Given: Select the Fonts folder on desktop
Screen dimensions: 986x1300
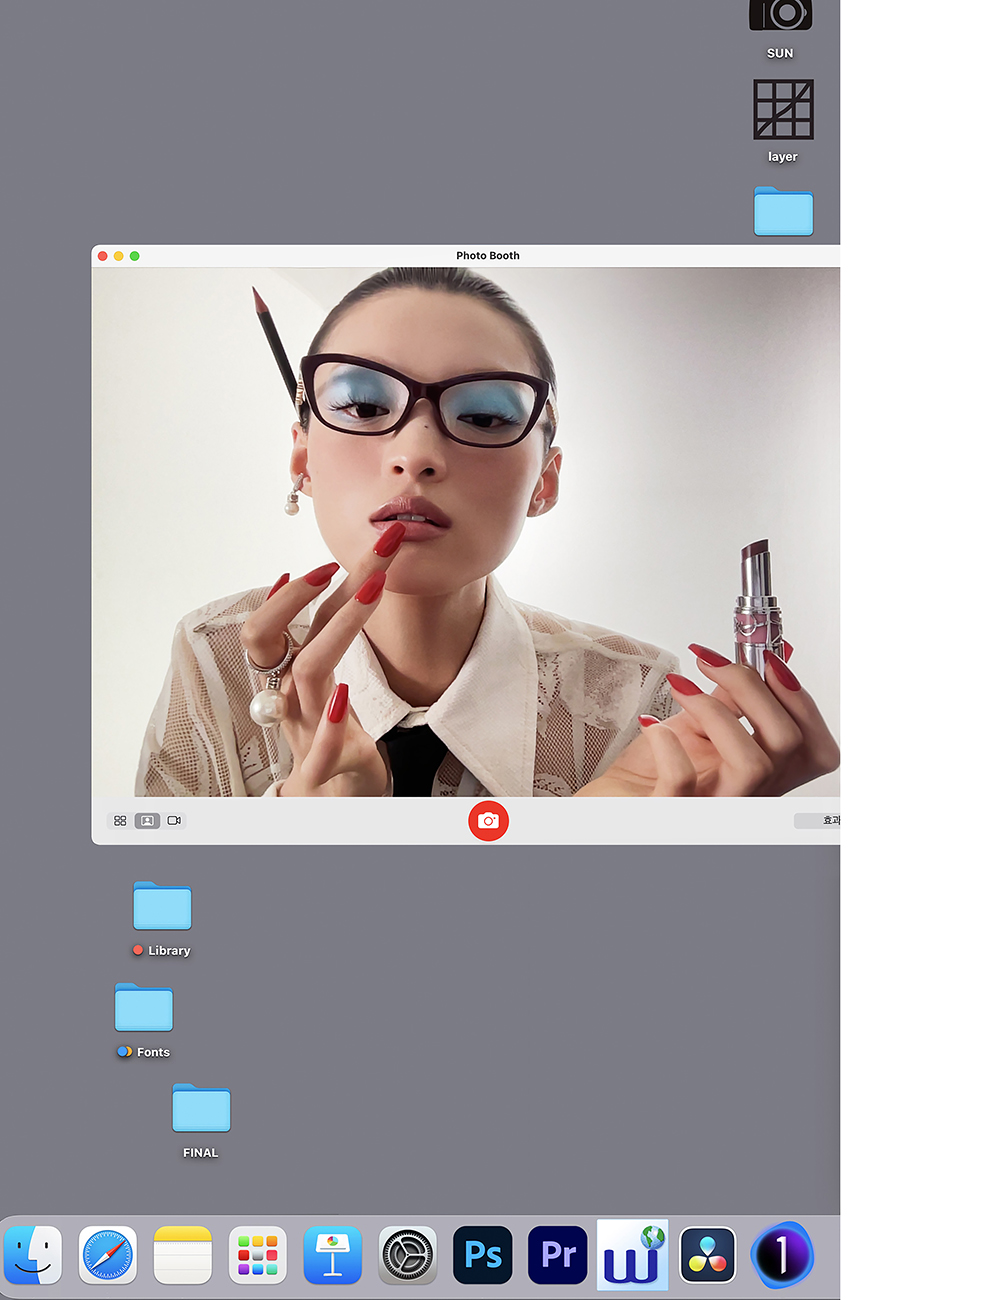Looking at the screenshot, I should 144,1008.
